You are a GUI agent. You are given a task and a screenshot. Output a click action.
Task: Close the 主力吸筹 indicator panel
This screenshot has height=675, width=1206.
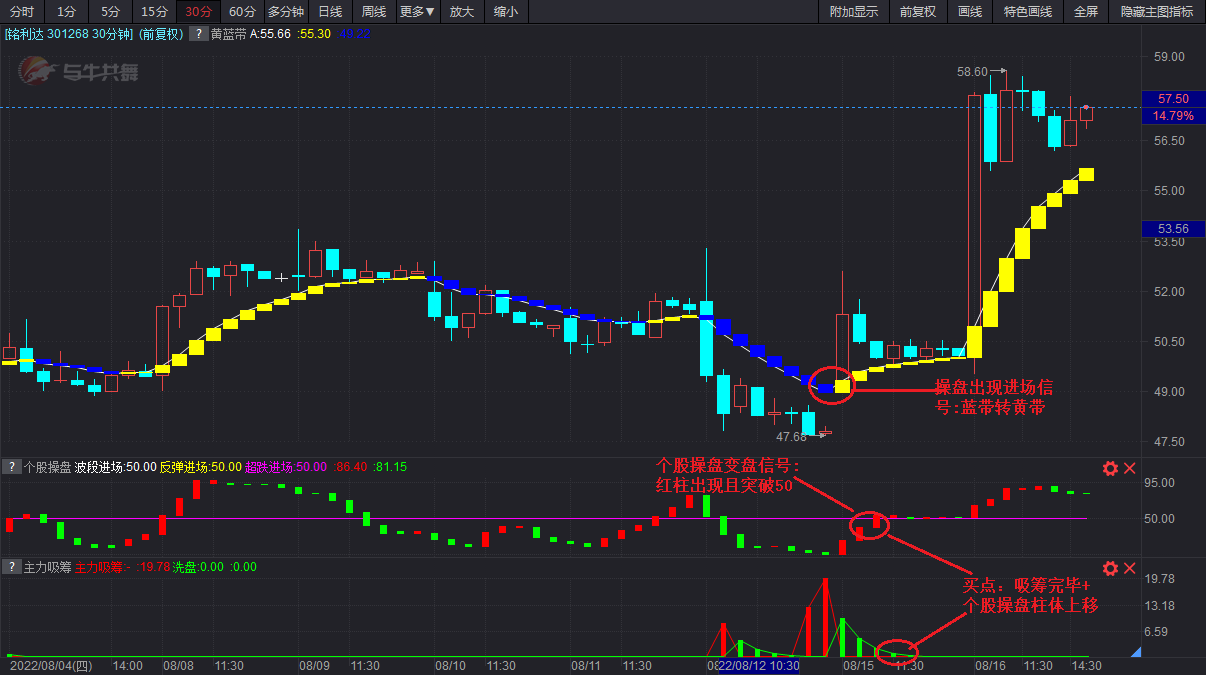(x=1130, y=568)
